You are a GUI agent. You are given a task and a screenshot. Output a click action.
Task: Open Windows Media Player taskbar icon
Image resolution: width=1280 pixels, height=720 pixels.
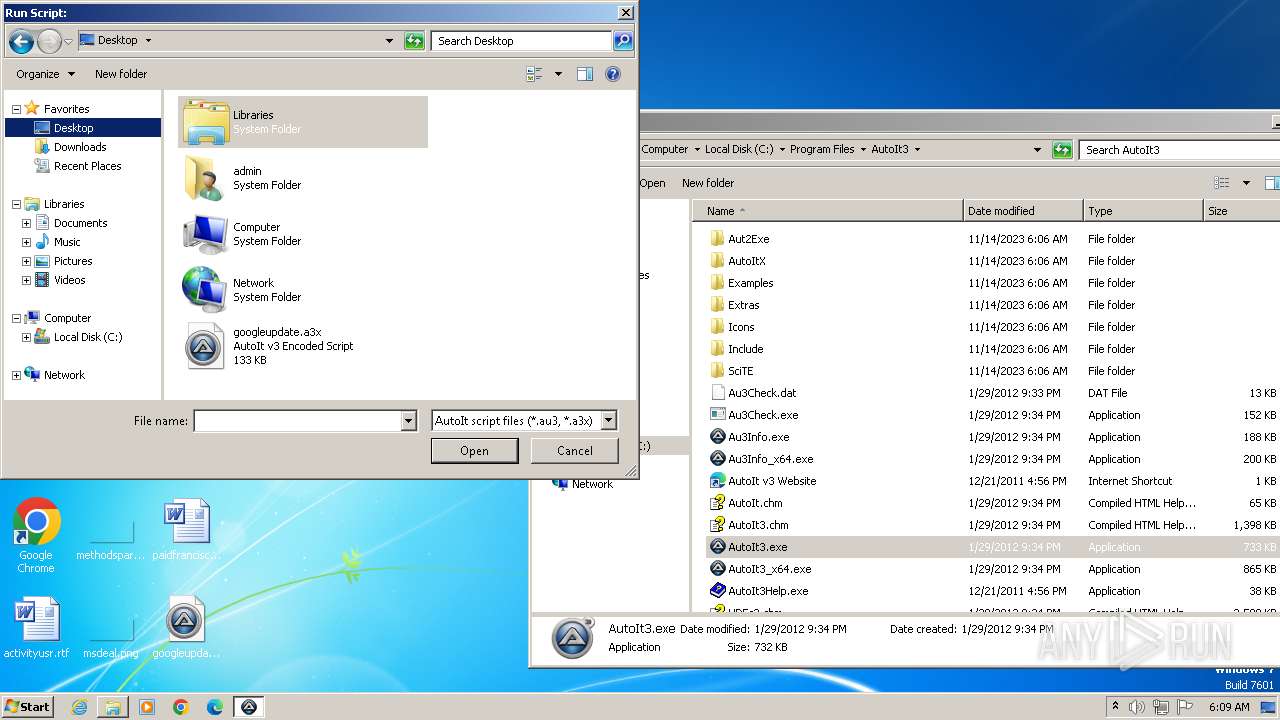(x=147, y=707)
